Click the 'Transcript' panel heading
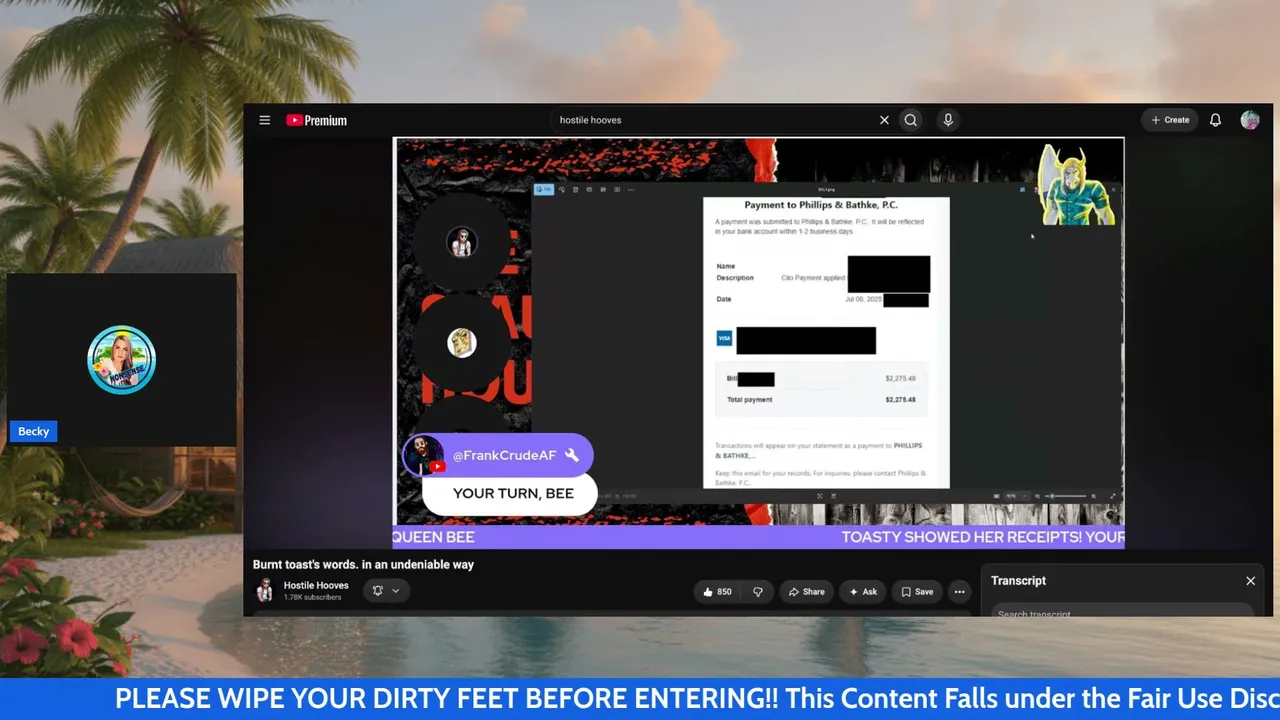 point(1018,581)
